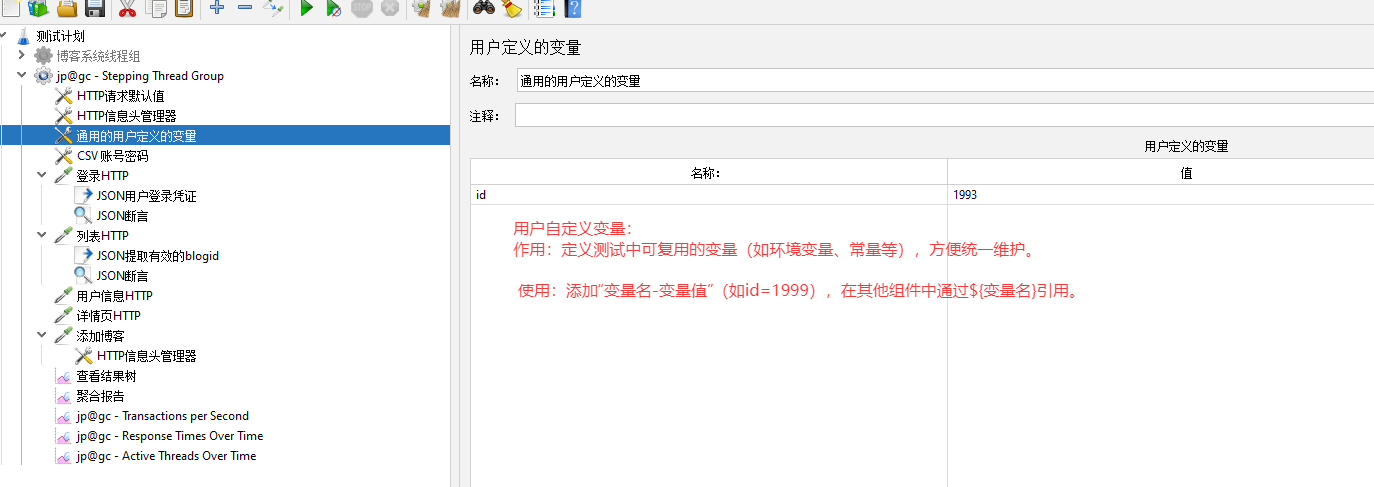Select jp@gc - Stepping Thread Group
1374x487 pixels.
point(140,76)
